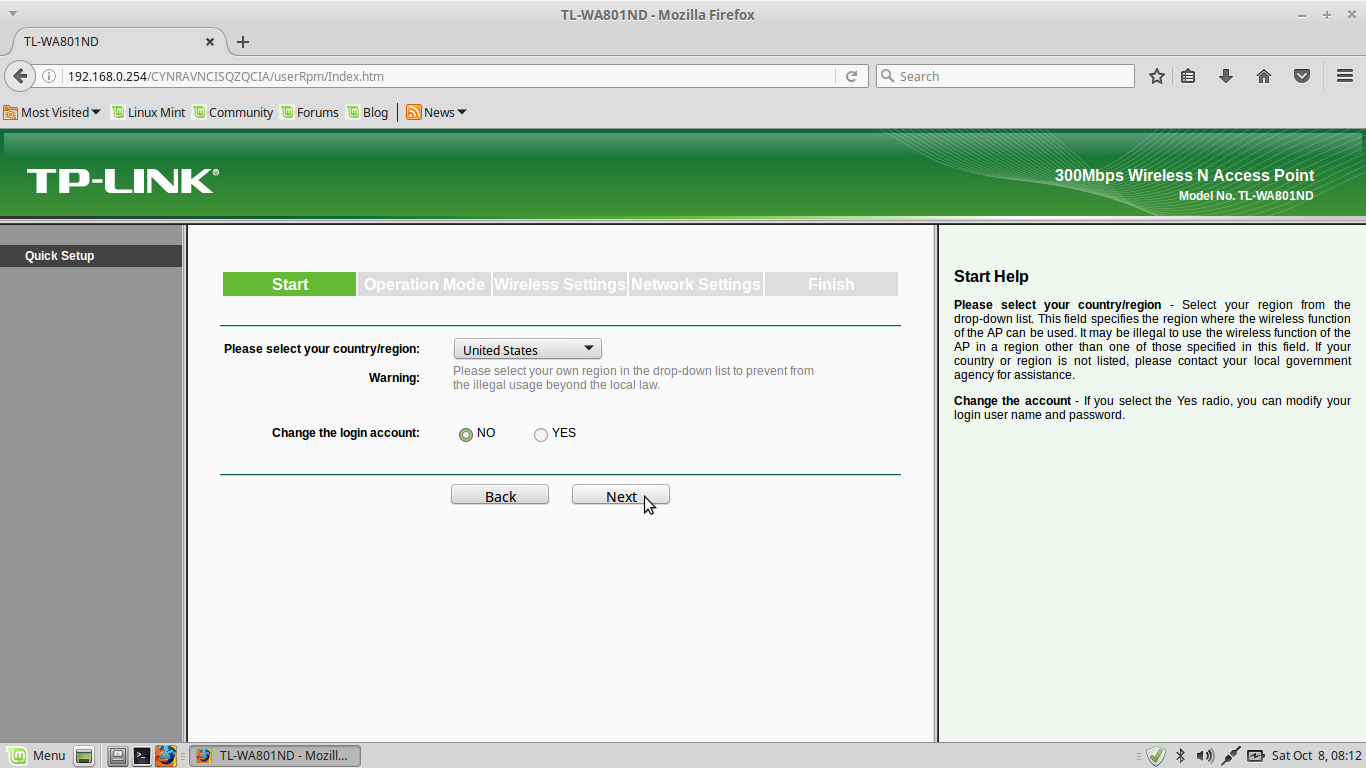This screenshot has width=1366, height=768.
Task: Maximize the Firefox window
Action: tap(1327, 14)
